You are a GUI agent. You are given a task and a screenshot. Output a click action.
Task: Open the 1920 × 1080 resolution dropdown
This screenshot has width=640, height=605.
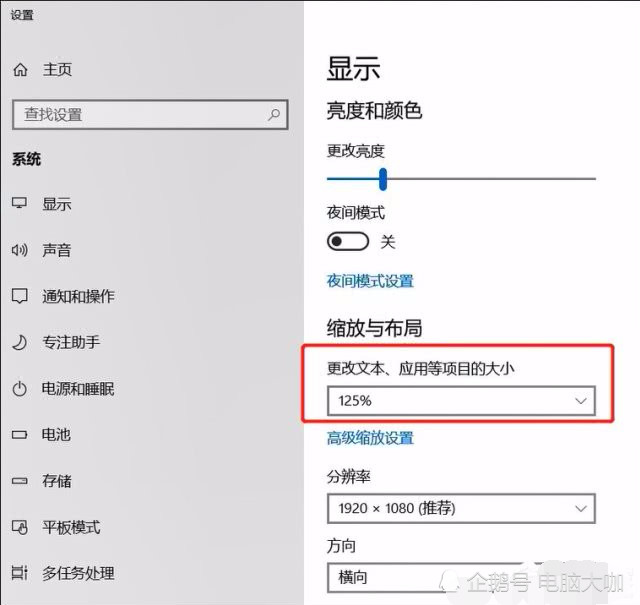pos(461,508)
